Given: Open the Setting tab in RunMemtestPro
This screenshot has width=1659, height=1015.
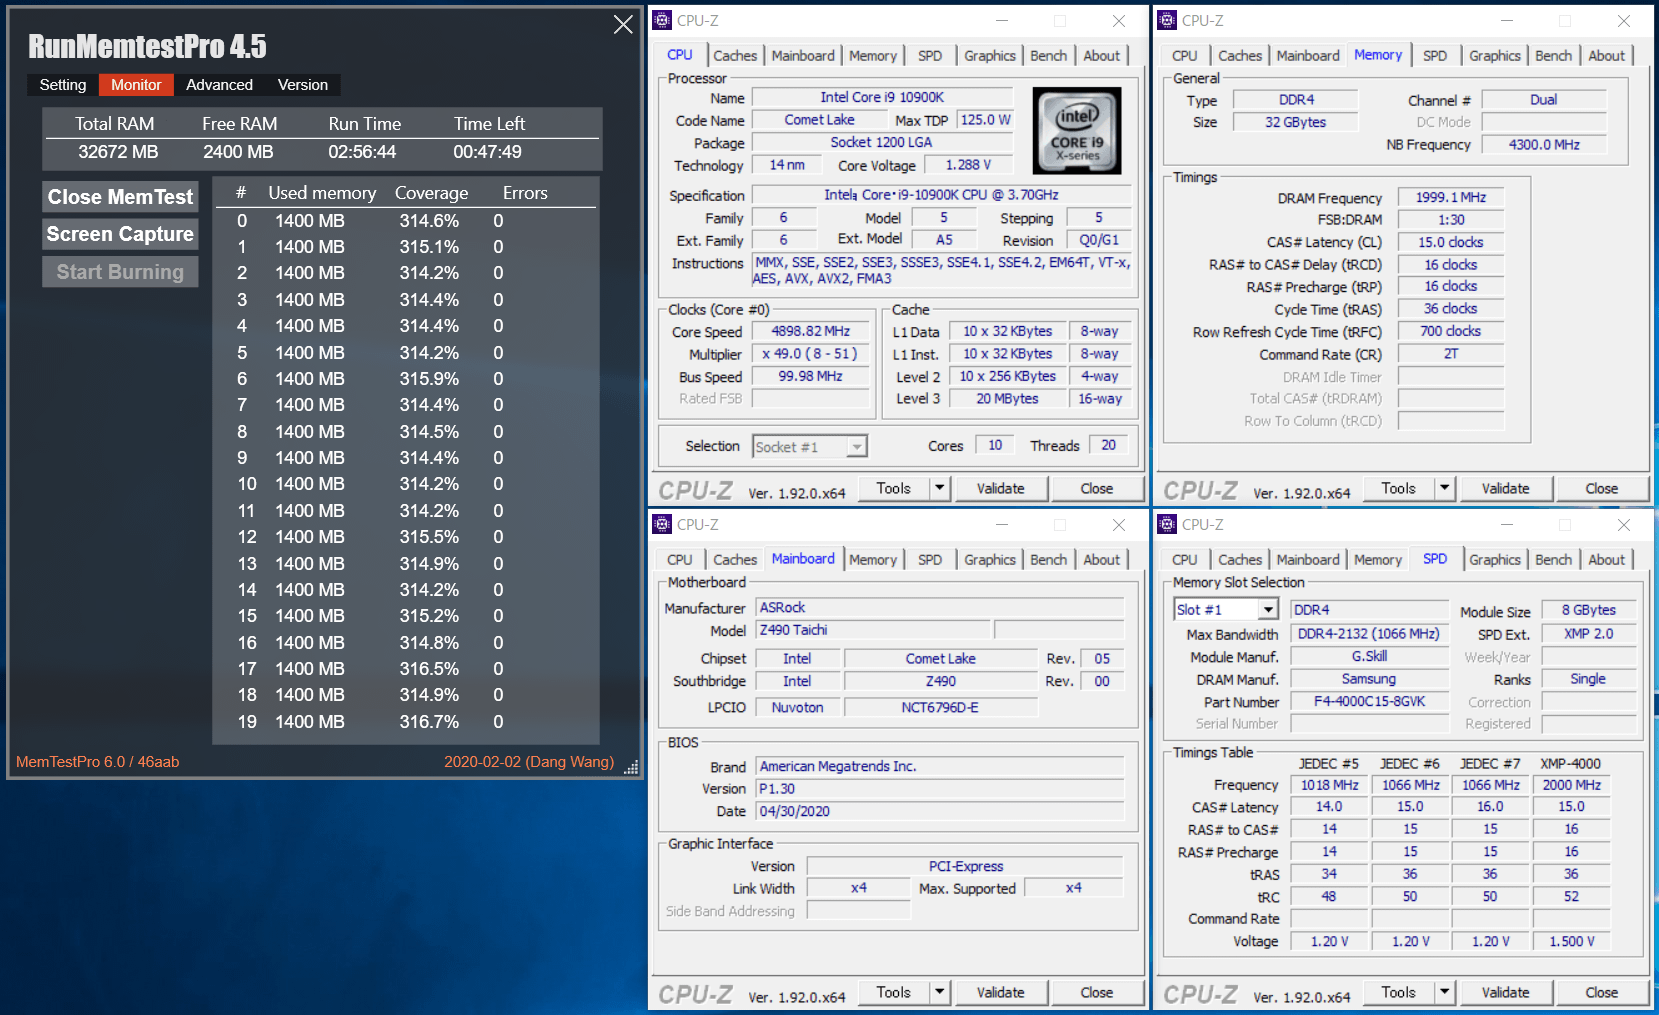Looking at the screenshot, I should point(63,85).
